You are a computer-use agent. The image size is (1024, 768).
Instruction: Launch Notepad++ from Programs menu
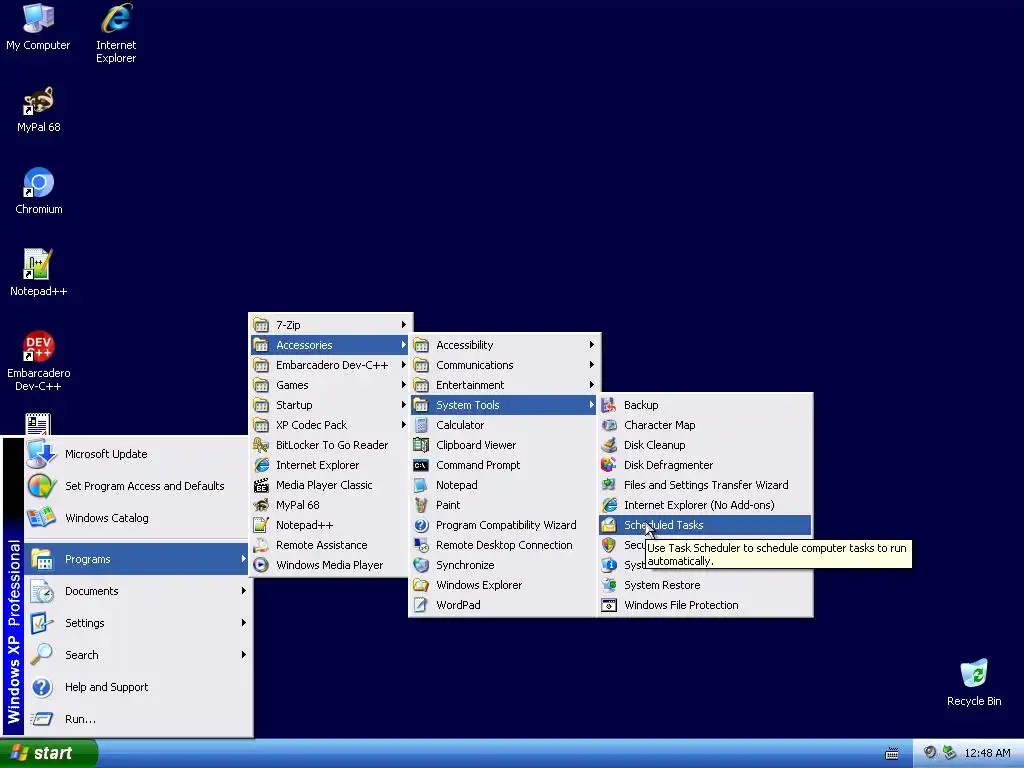click(330, 525)
